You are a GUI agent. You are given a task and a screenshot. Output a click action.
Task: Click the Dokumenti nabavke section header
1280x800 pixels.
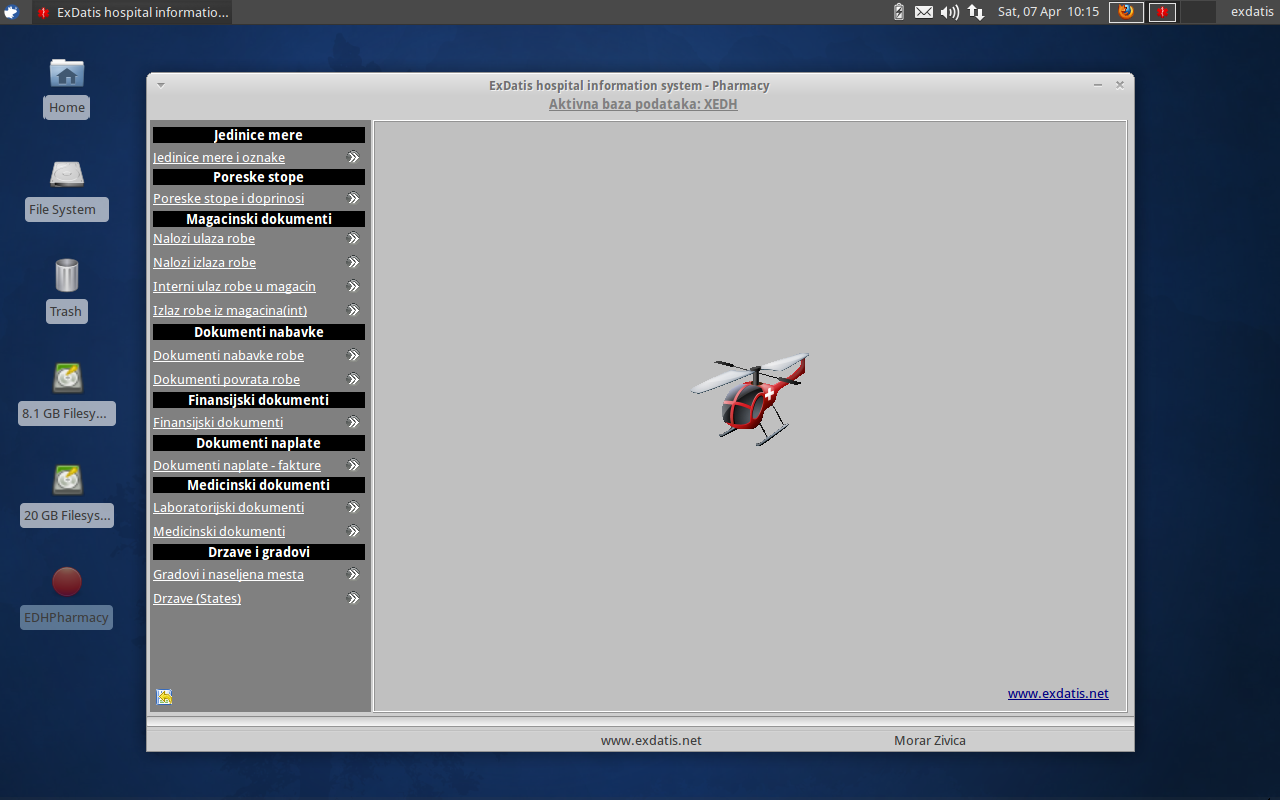[x=258, y=332]
